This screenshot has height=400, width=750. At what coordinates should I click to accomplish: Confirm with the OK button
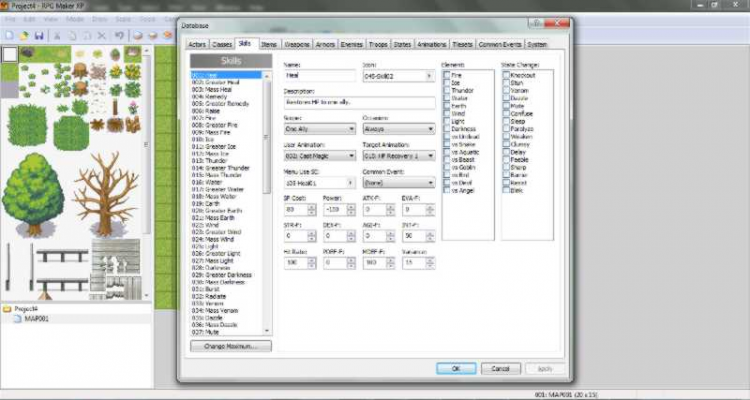pos(456,369)
